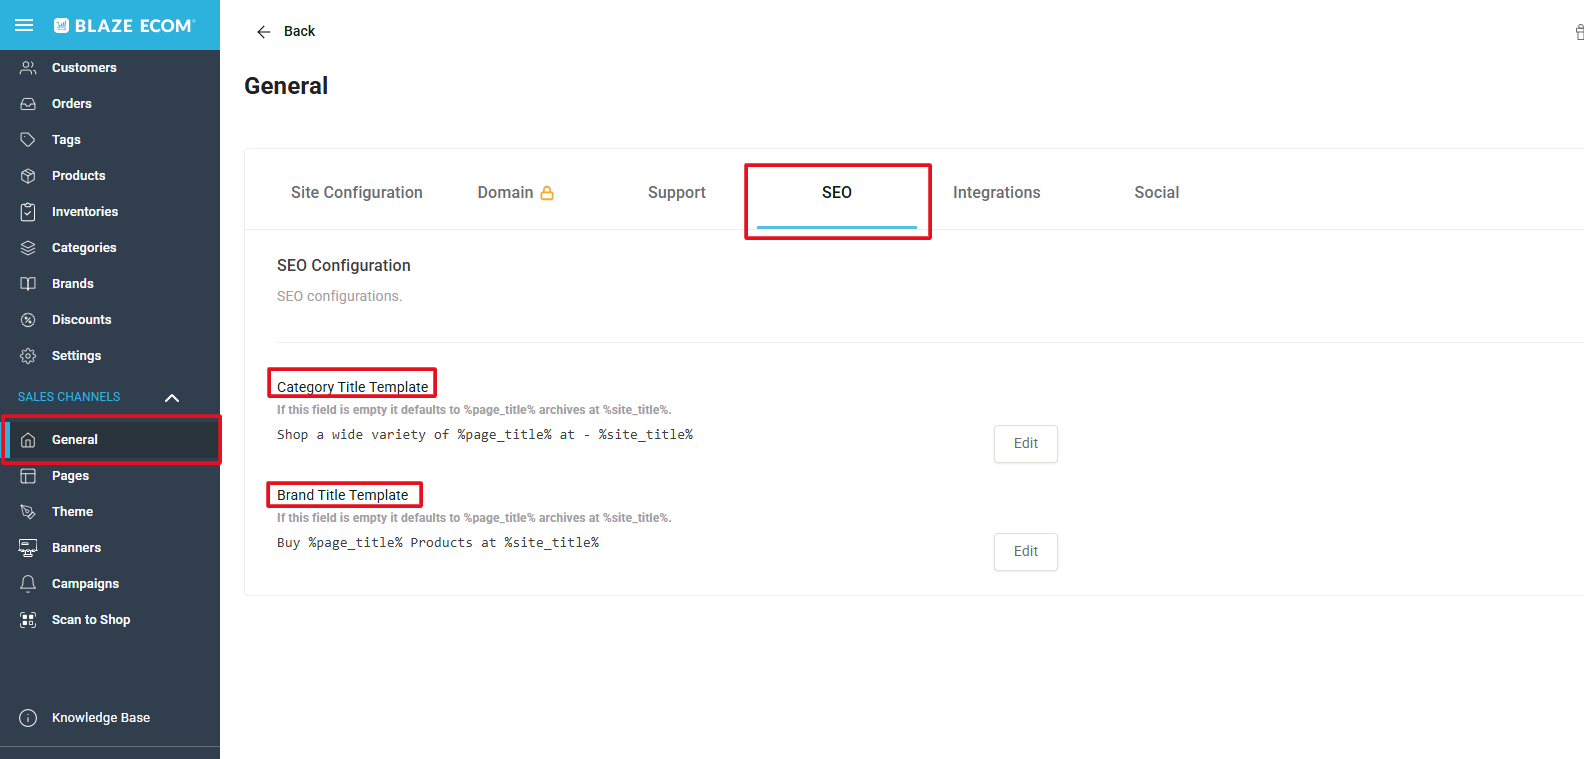Select General under Sales Channels
Viewport: 1584px width, 759px height.
pyautogui.click(x=110, y=440)
